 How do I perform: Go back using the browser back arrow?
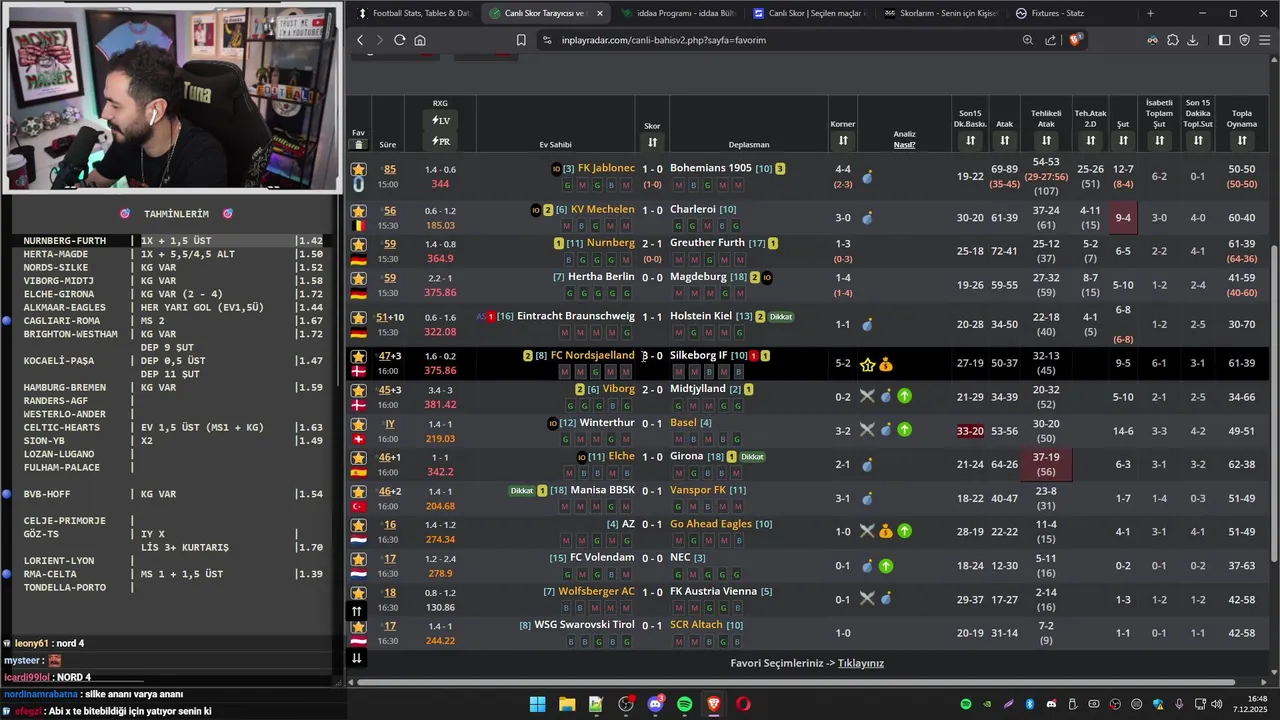point(360,40)
